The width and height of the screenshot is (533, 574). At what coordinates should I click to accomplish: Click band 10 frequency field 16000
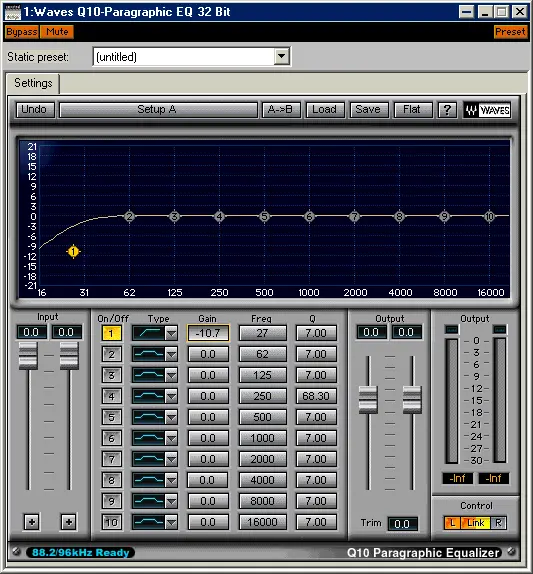coord(262,522)
